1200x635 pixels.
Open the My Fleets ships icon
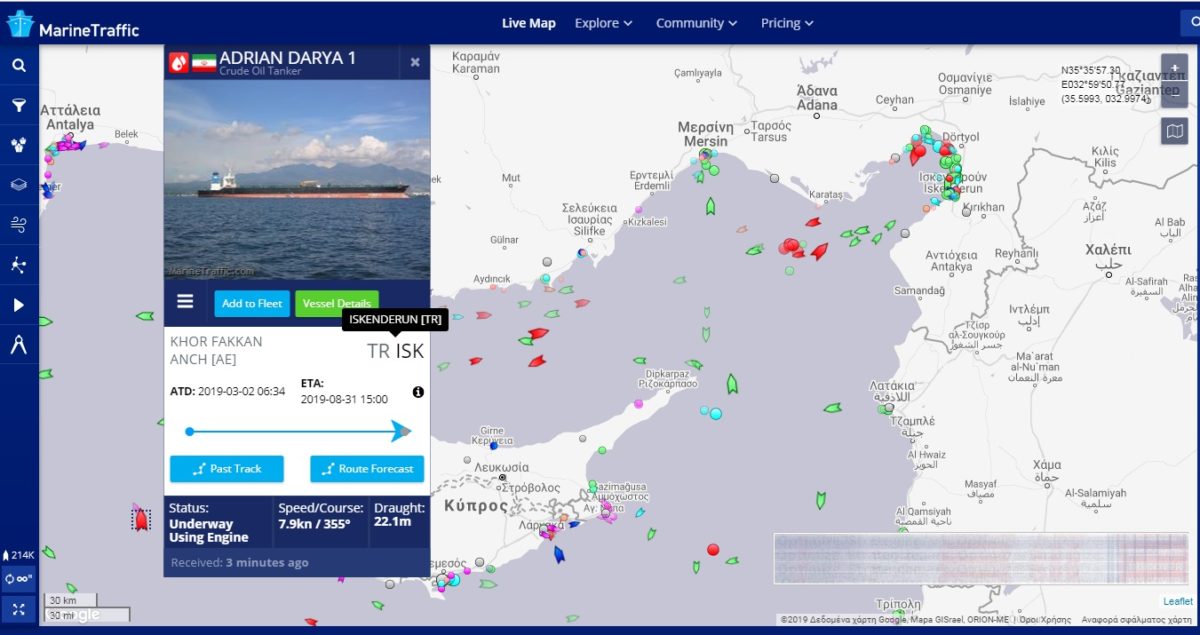coord(19,145)
